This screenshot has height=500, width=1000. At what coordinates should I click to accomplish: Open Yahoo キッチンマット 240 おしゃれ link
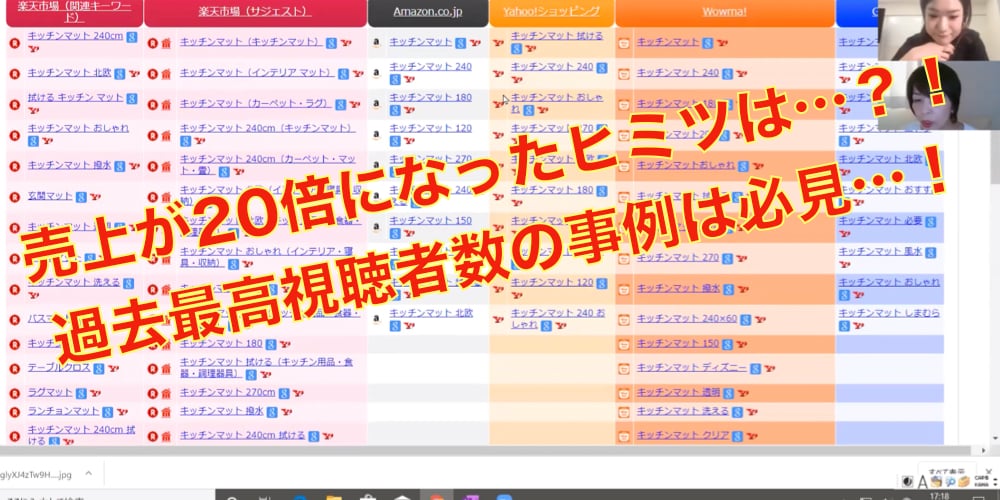click(x=558, y=319)
